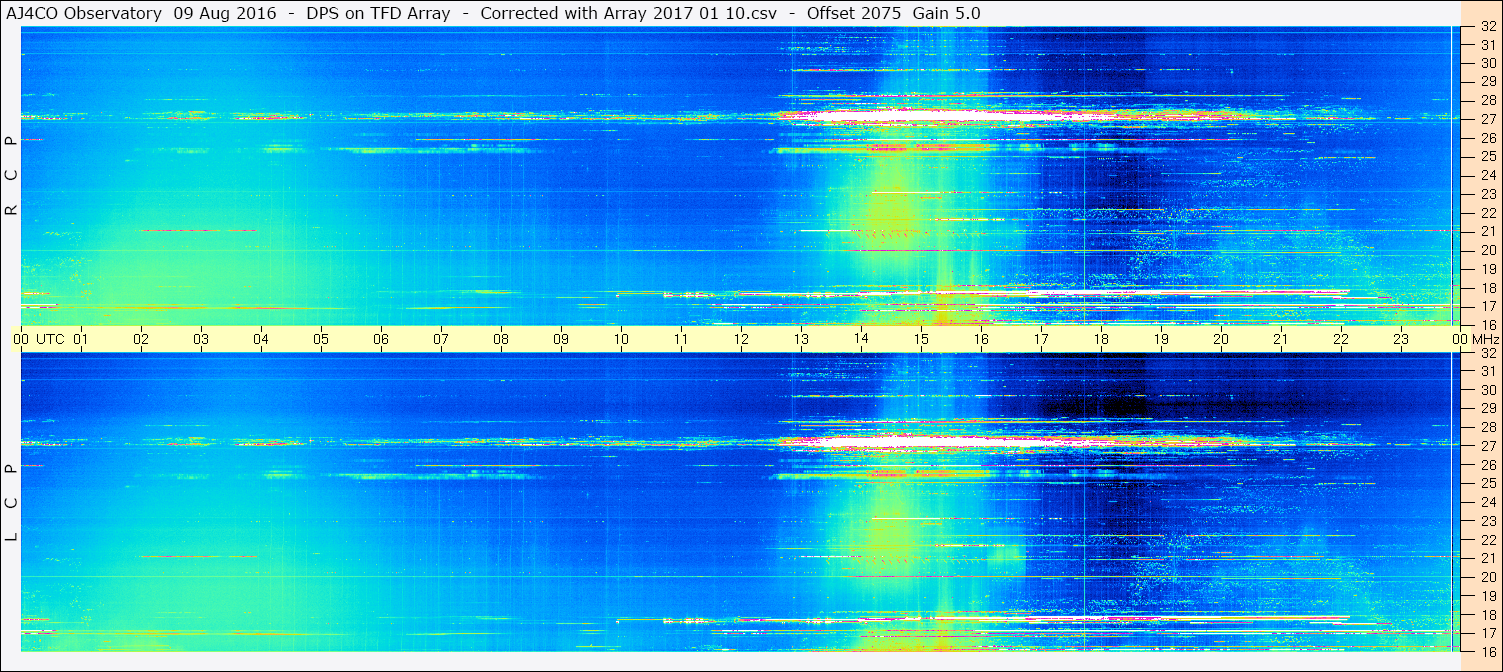Viewport: 1503px width, 672px height.
Task: Select the 21 hour mark on time axis
Action: (x=1281, y=339)
